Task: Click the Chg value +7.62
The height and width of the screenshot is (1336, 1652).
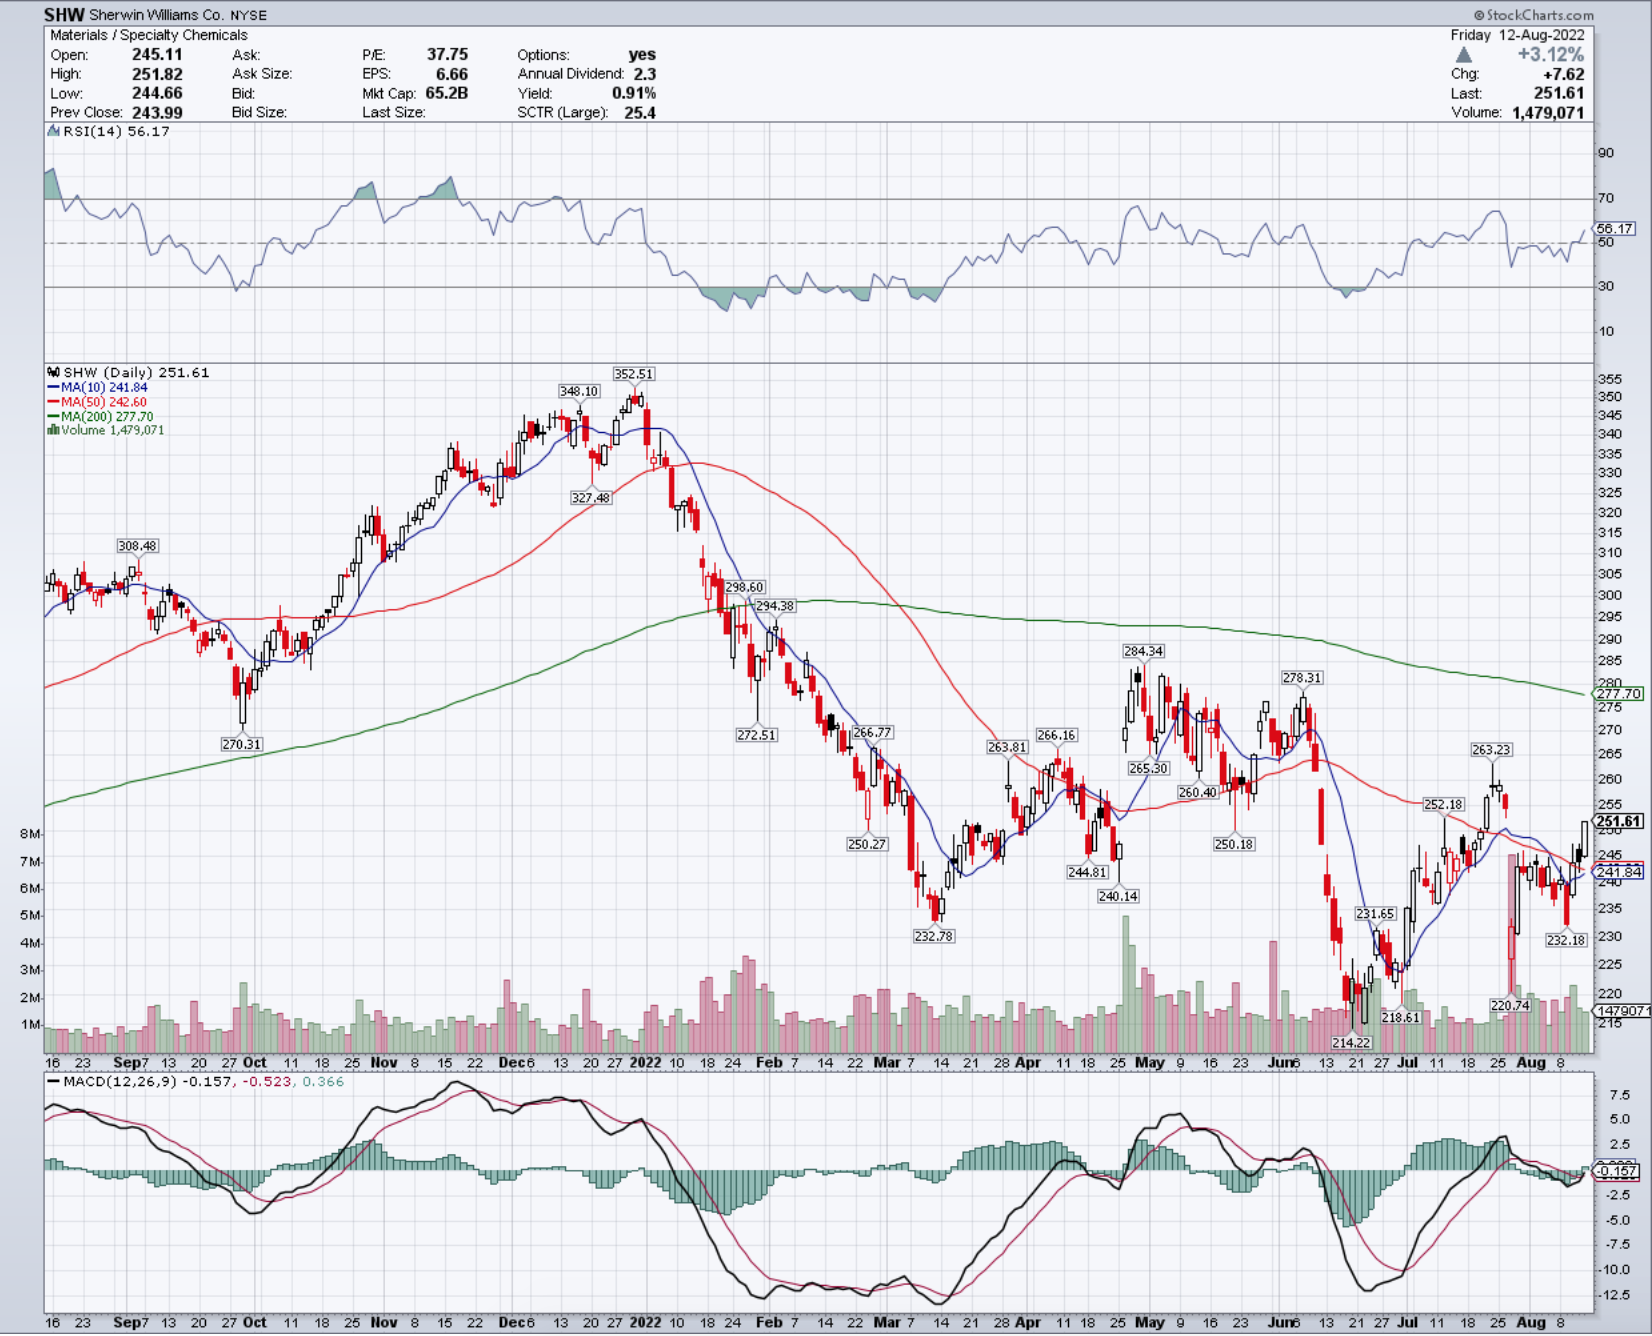Action: click(x=1564, y=74)
